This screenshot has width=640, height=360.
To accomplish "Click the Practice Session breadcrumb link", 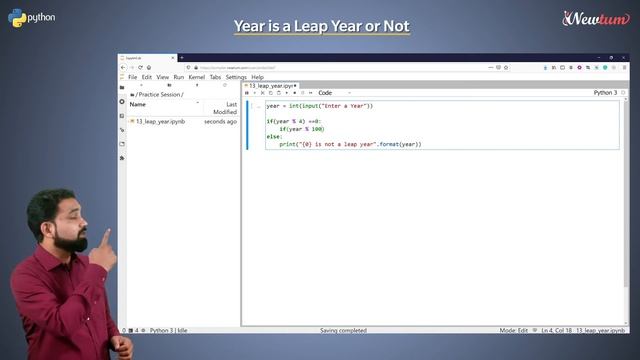I will click(160, 95).
